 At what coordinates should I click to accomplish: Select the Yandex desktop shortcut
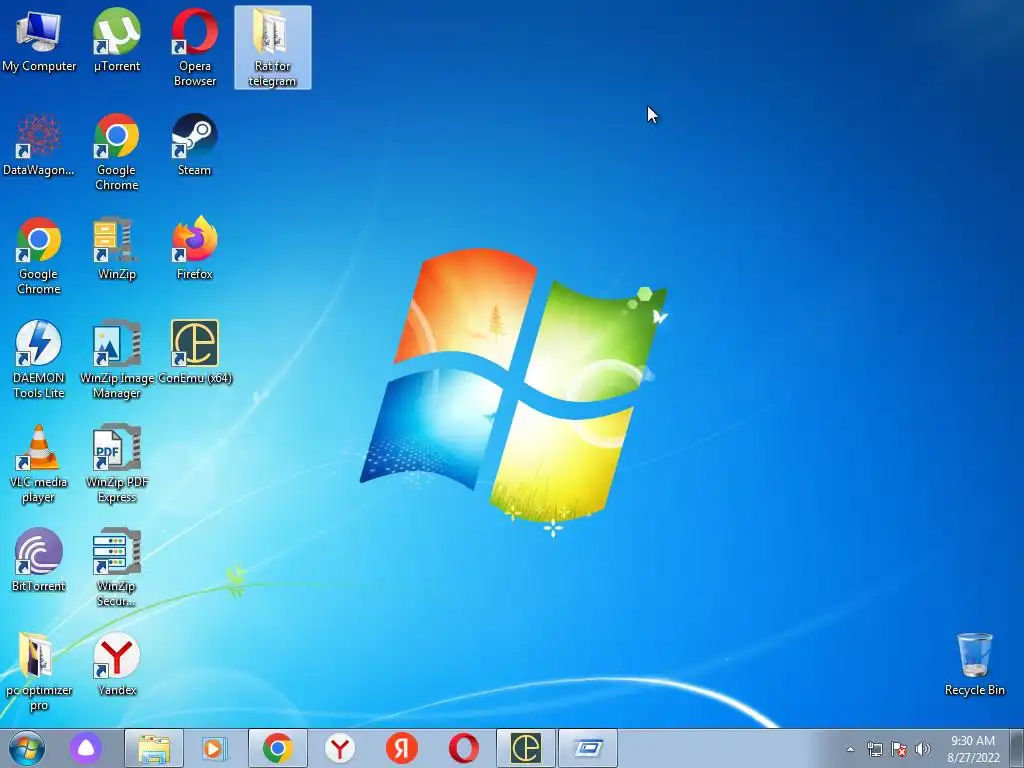pyautogui.click(x=116, y=666)
